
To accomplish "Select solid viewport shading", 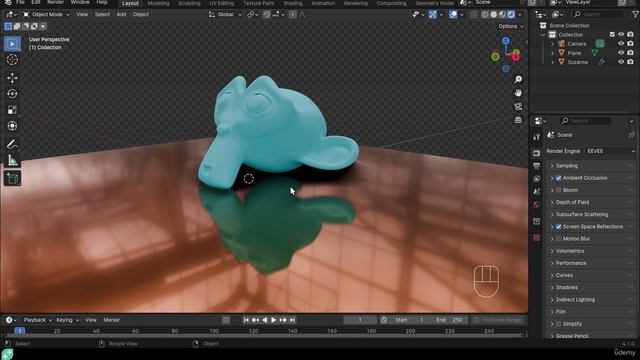I will pos(493,14).
